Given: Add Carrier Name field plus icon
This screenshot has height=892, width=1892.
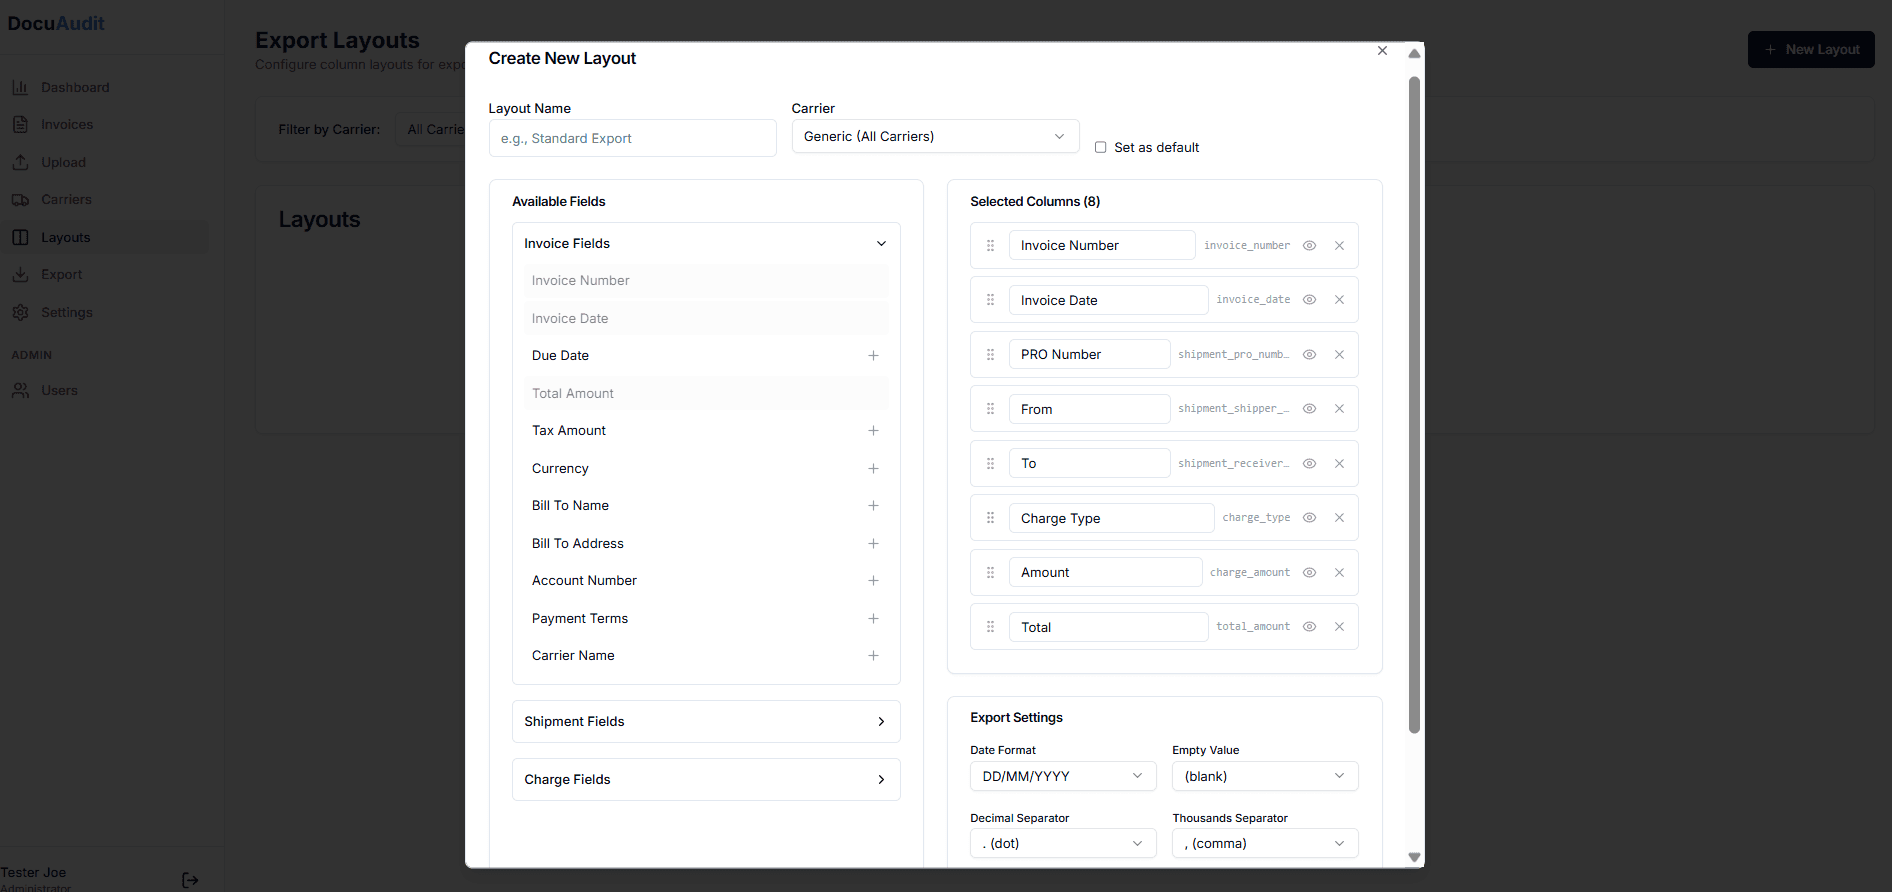Looking at the screenshot, I should 873,656.
